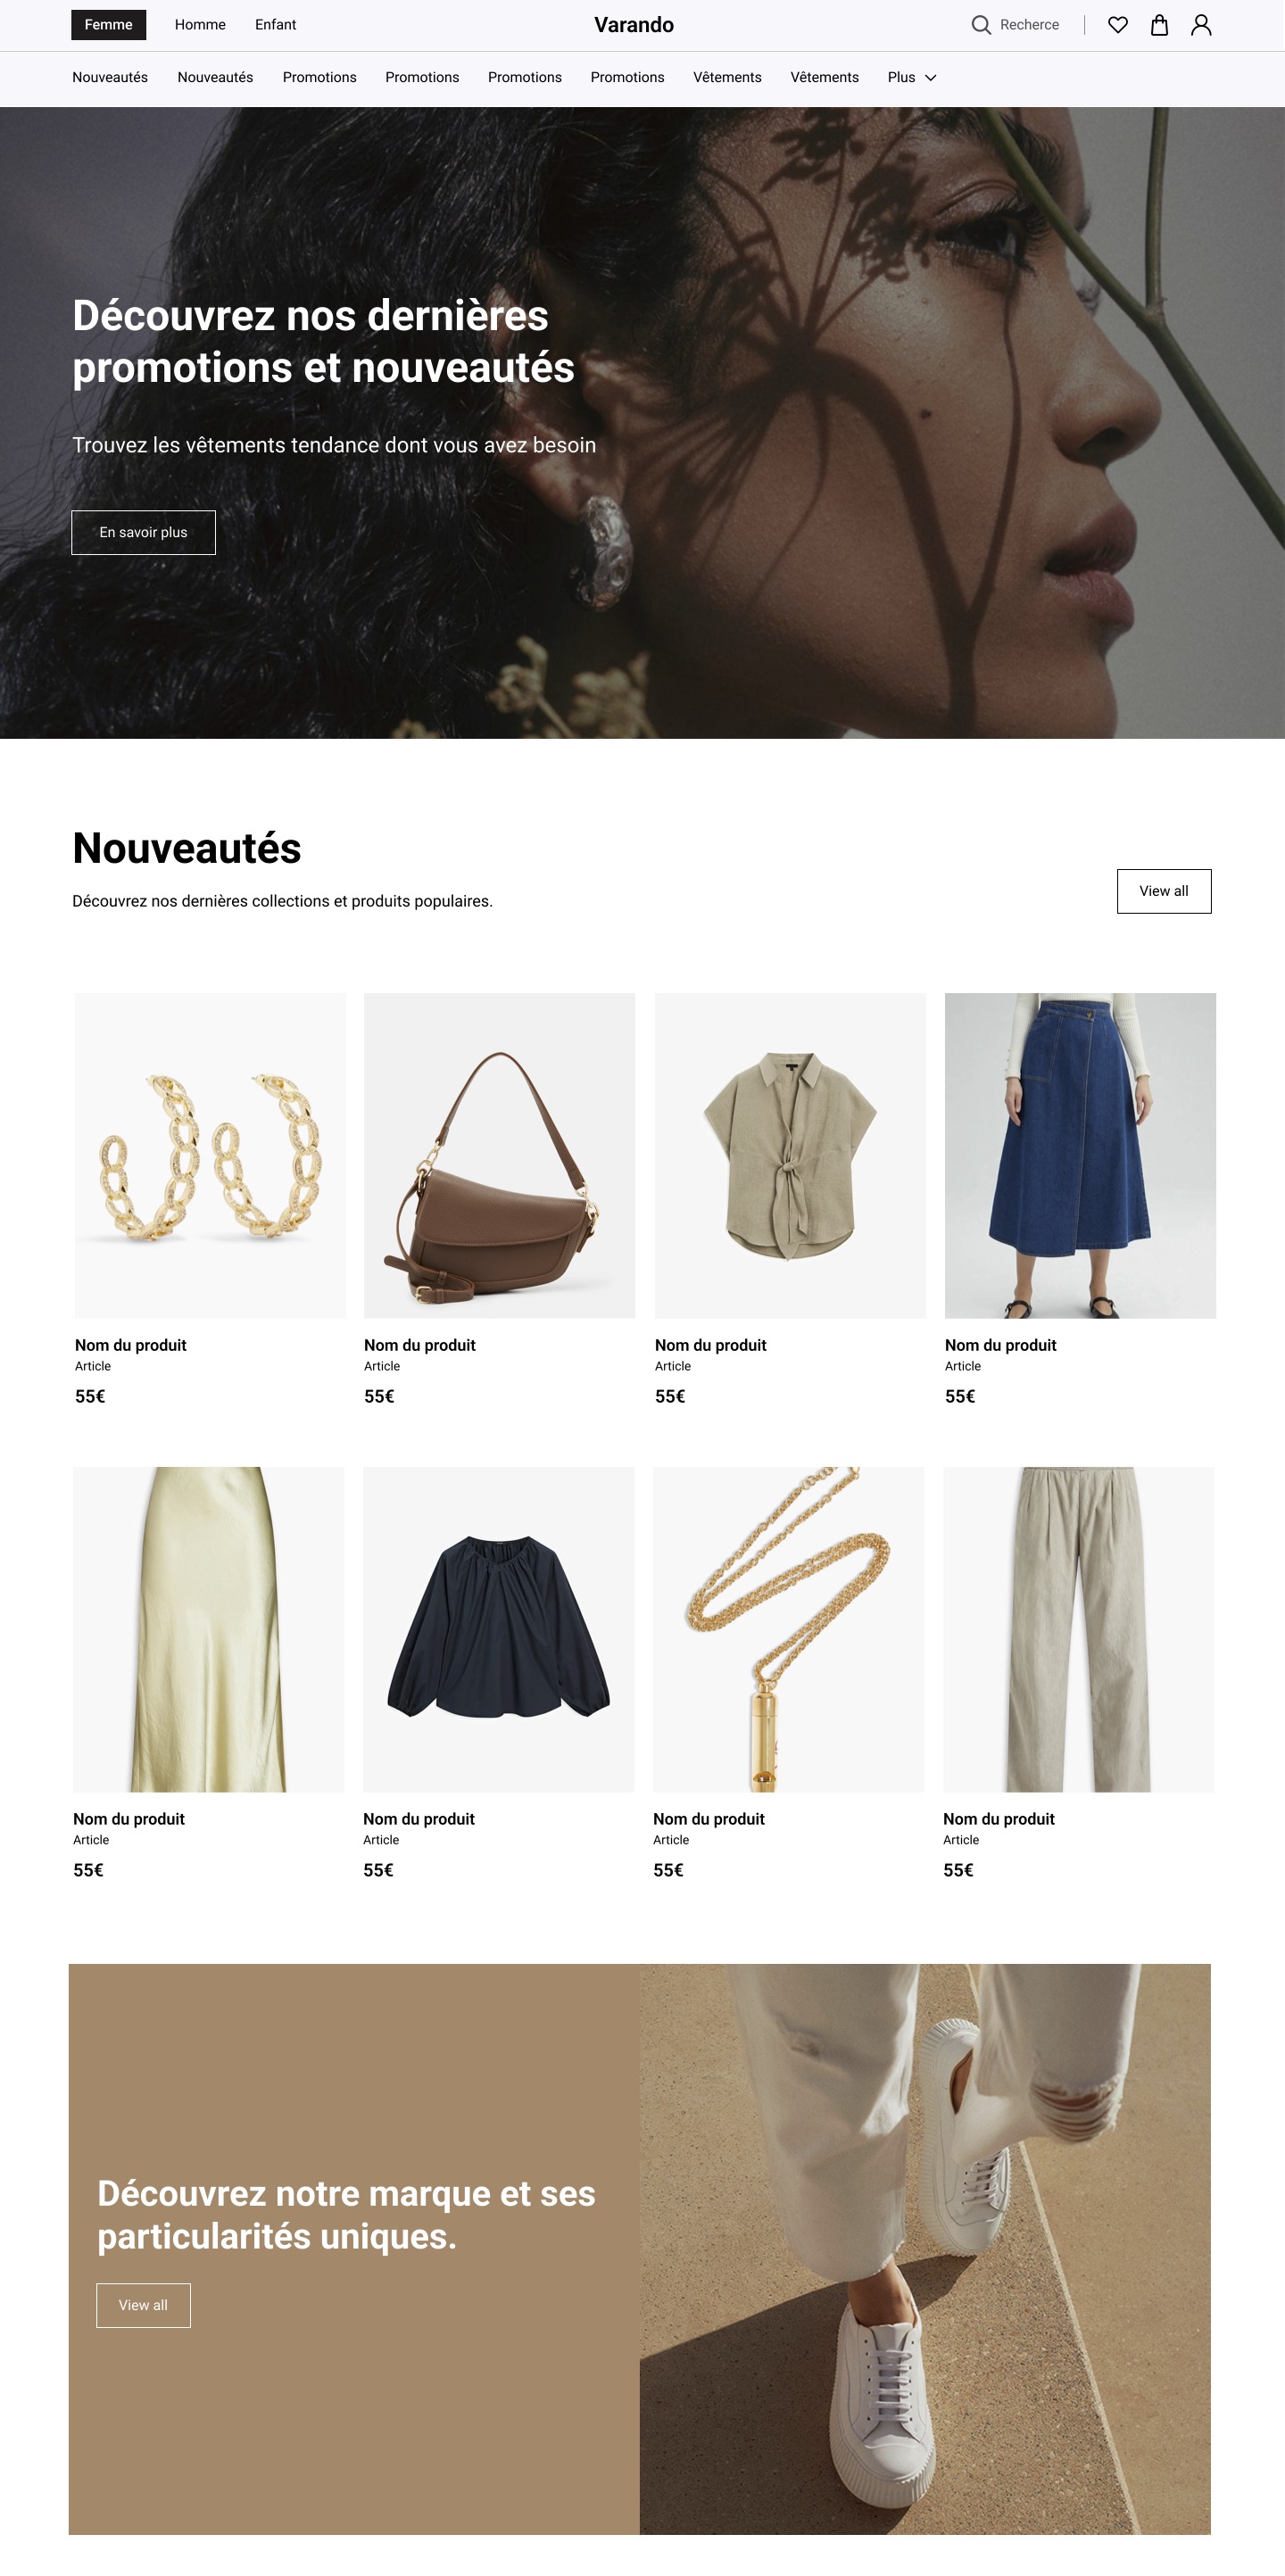
Task: Open the gold hoop earrings product image
Action: coord(210,1155)
